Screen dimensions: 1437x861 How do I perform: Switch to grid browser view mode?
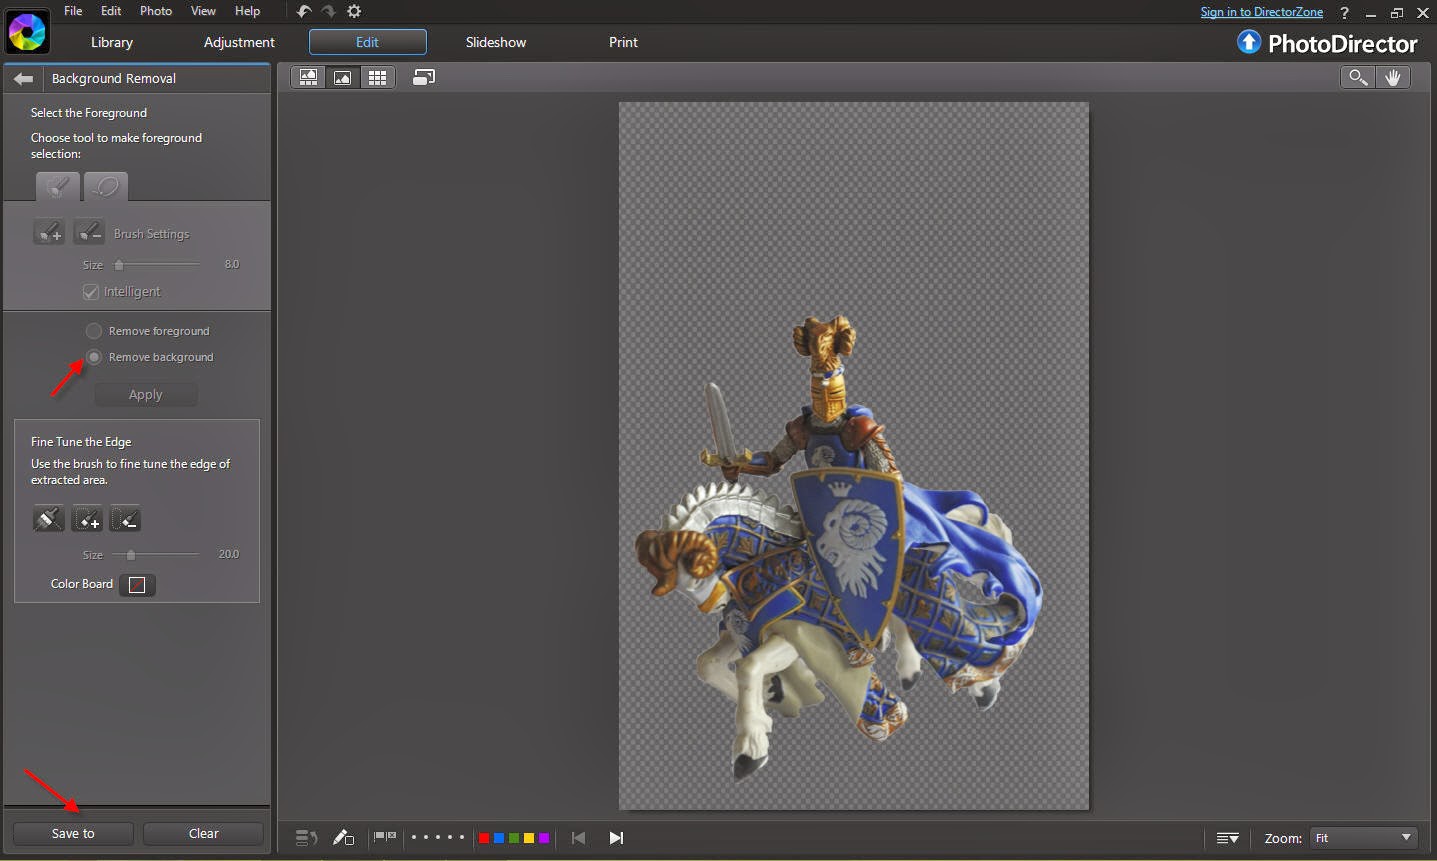pyautogui.click(x=377, y=77)
